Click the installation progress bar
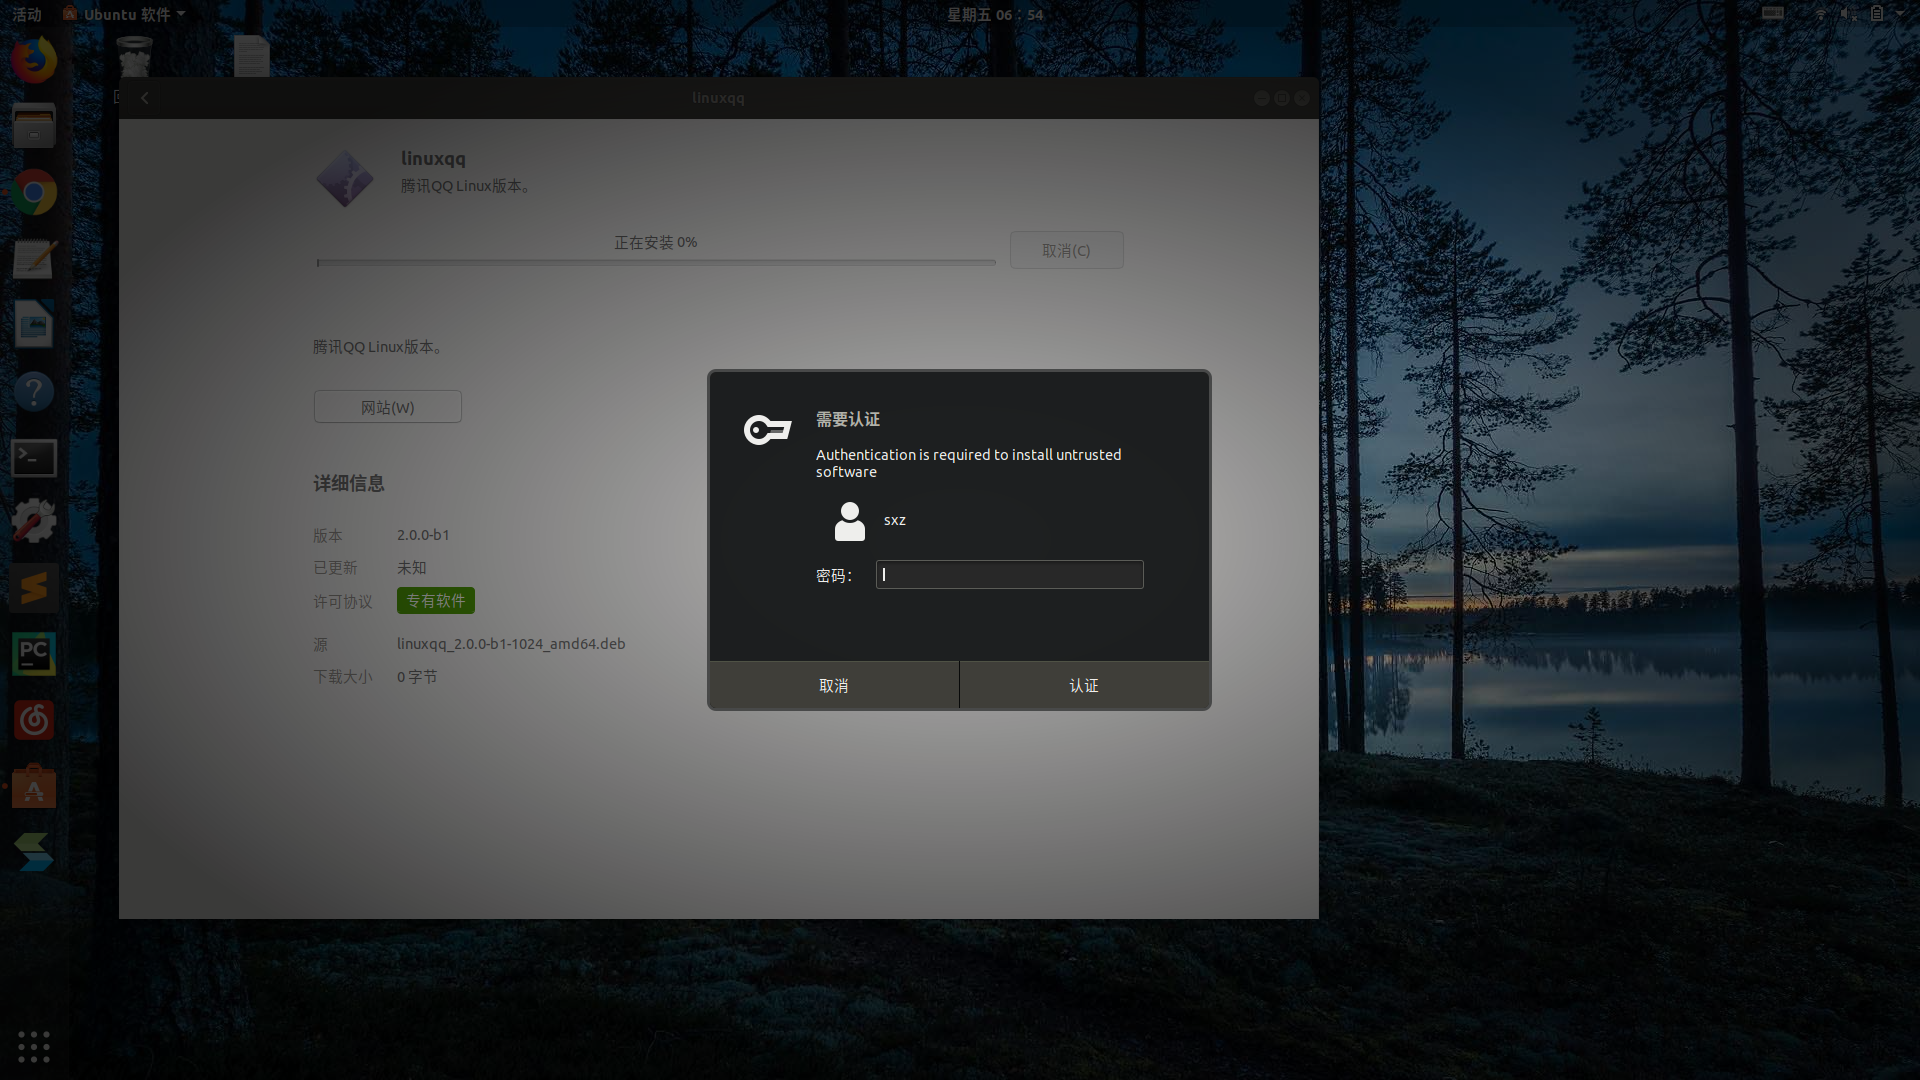The height and width of the screenshot is (1080, 1920). point(655,262)
